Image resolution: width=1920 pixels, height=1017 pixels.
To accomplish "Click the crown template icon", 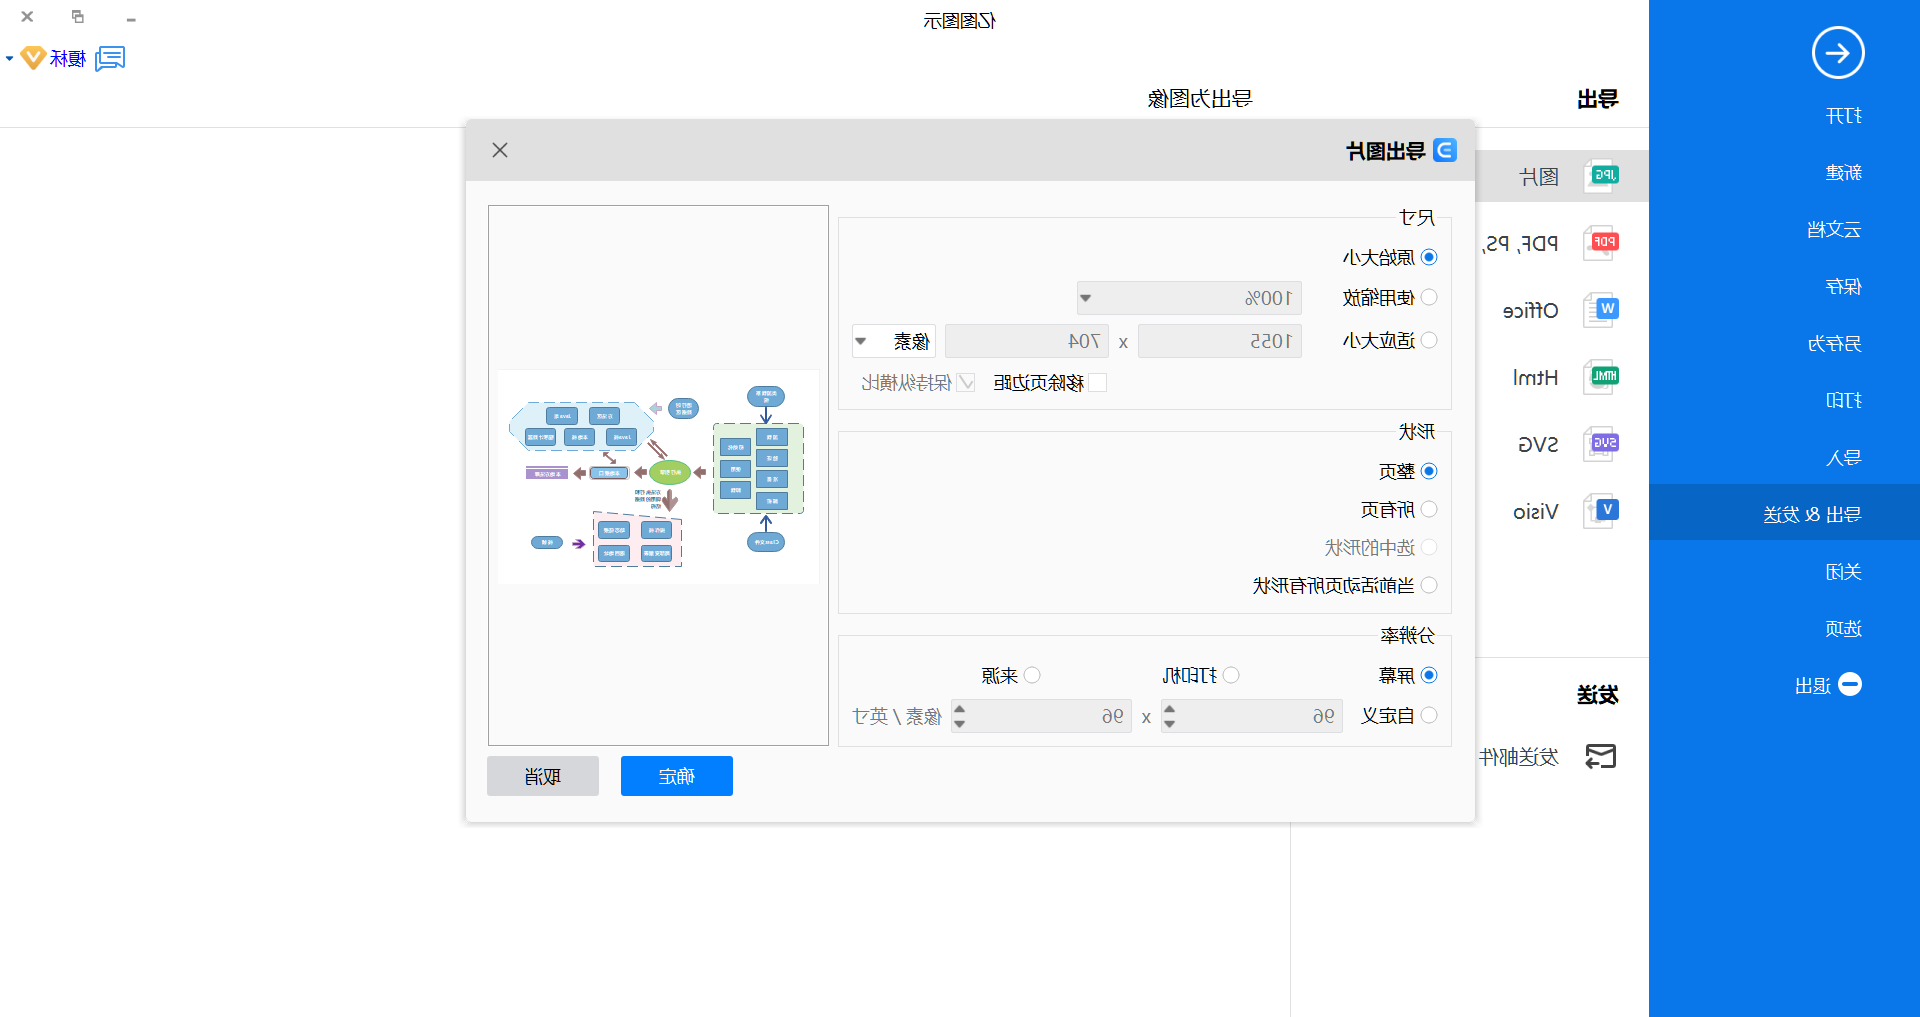I will point(33,58).
